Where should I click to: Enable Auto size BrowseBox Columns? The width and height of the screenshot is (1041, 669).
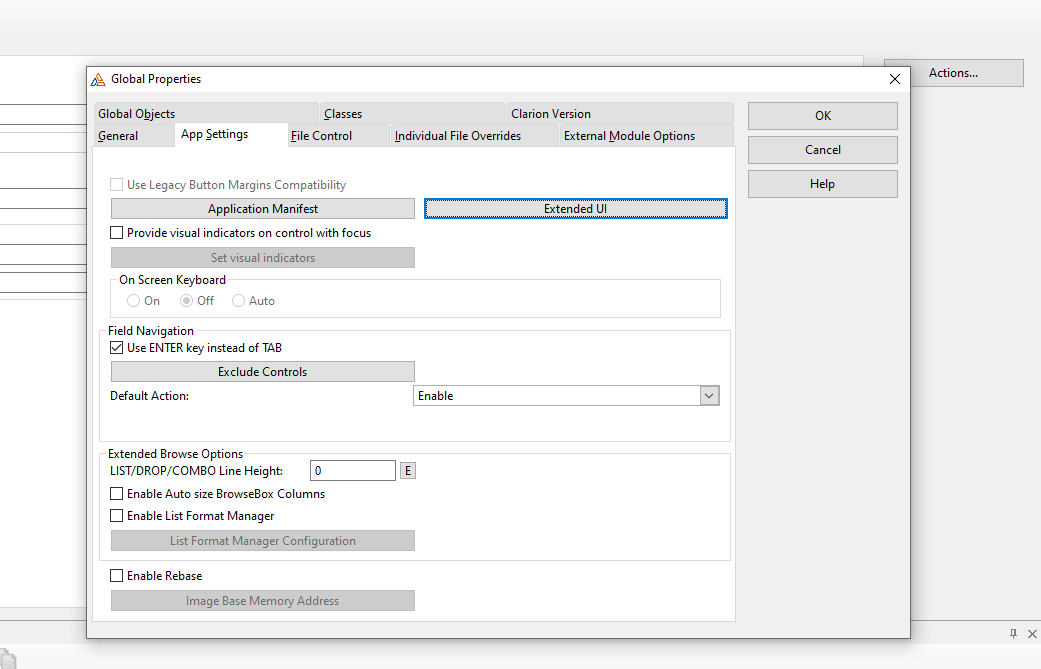[x=117, y=494]
